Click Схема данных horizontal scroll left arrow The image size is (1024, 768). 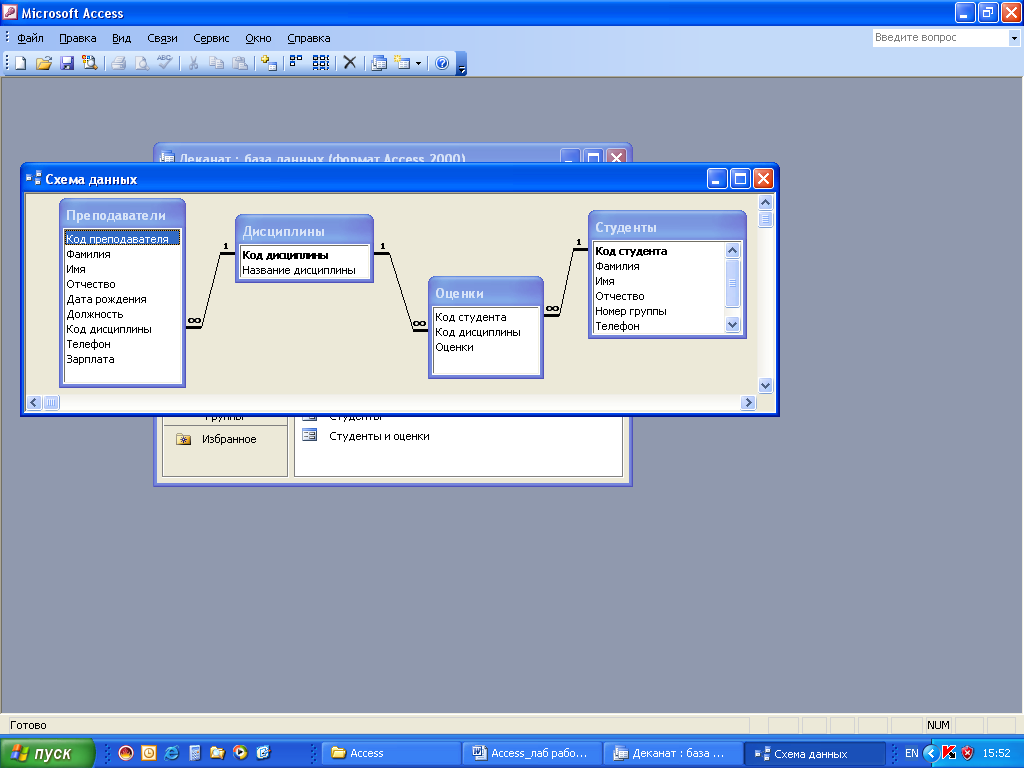coord(34,403)
